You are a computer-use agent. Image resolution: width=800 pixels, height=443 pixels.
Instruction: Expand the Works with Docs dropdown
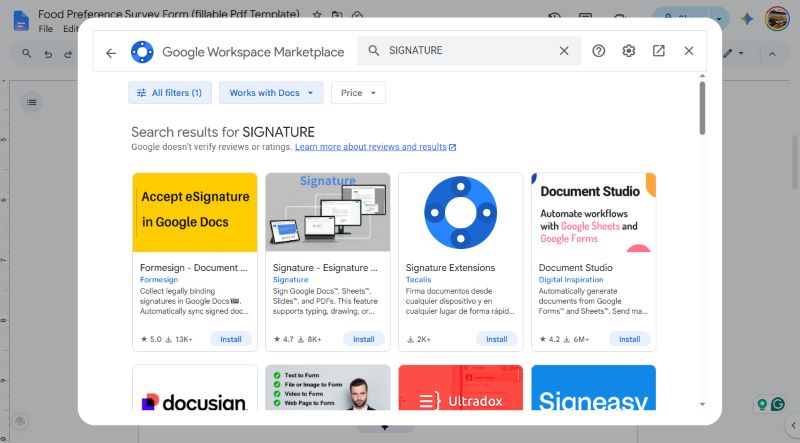click(x=271, y=93)
